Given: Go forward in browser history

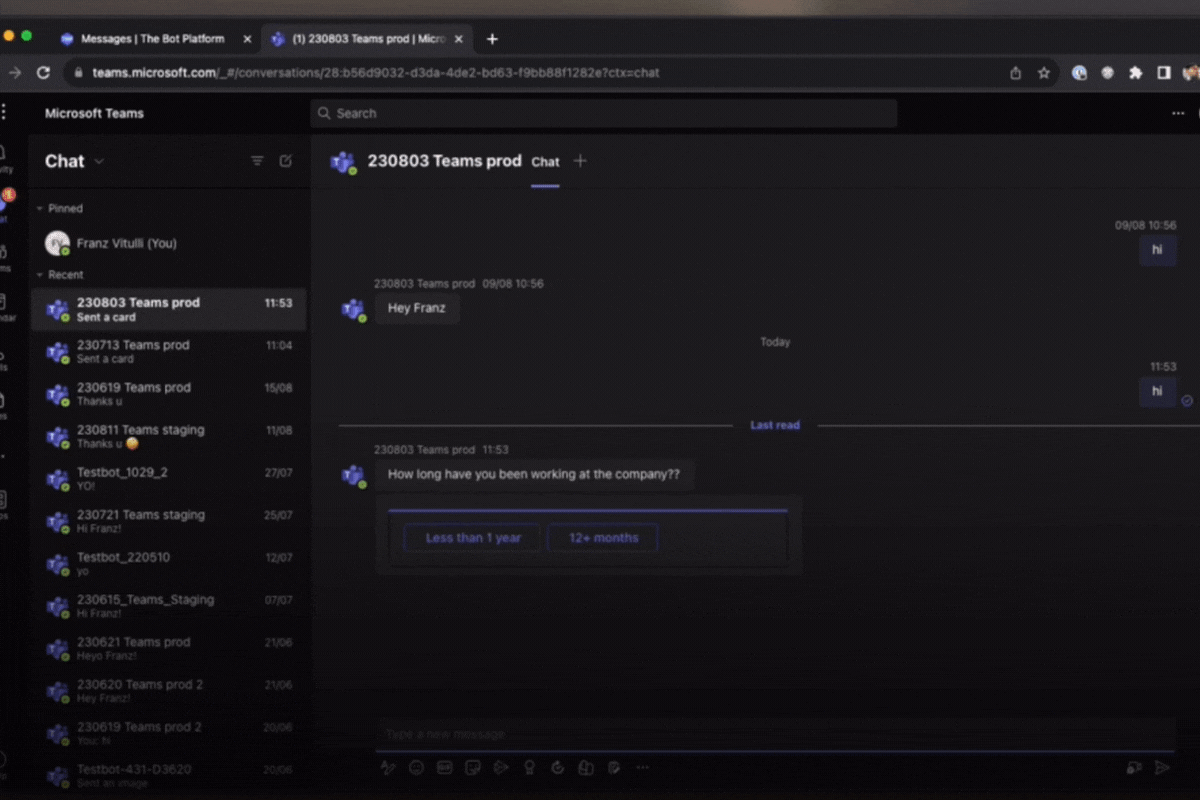Looking at the screenshot, I should [14, 73].
